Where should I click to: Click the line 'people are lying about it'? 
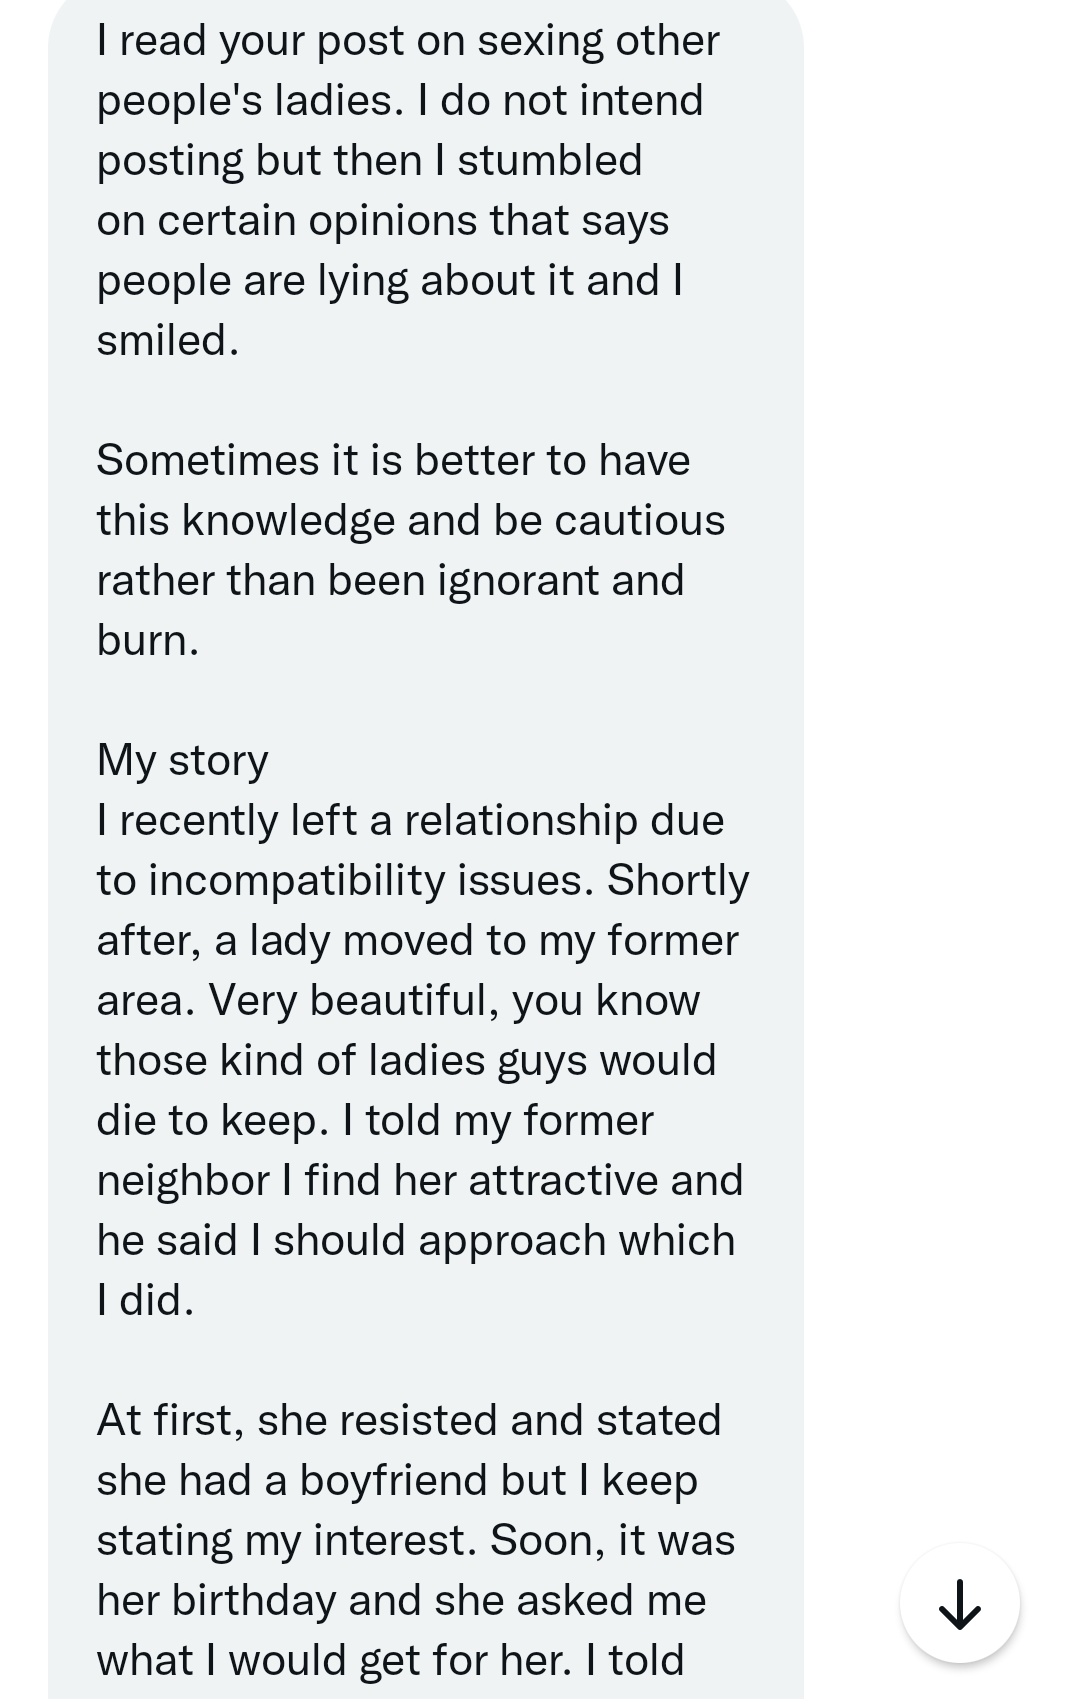coord(389,280)
